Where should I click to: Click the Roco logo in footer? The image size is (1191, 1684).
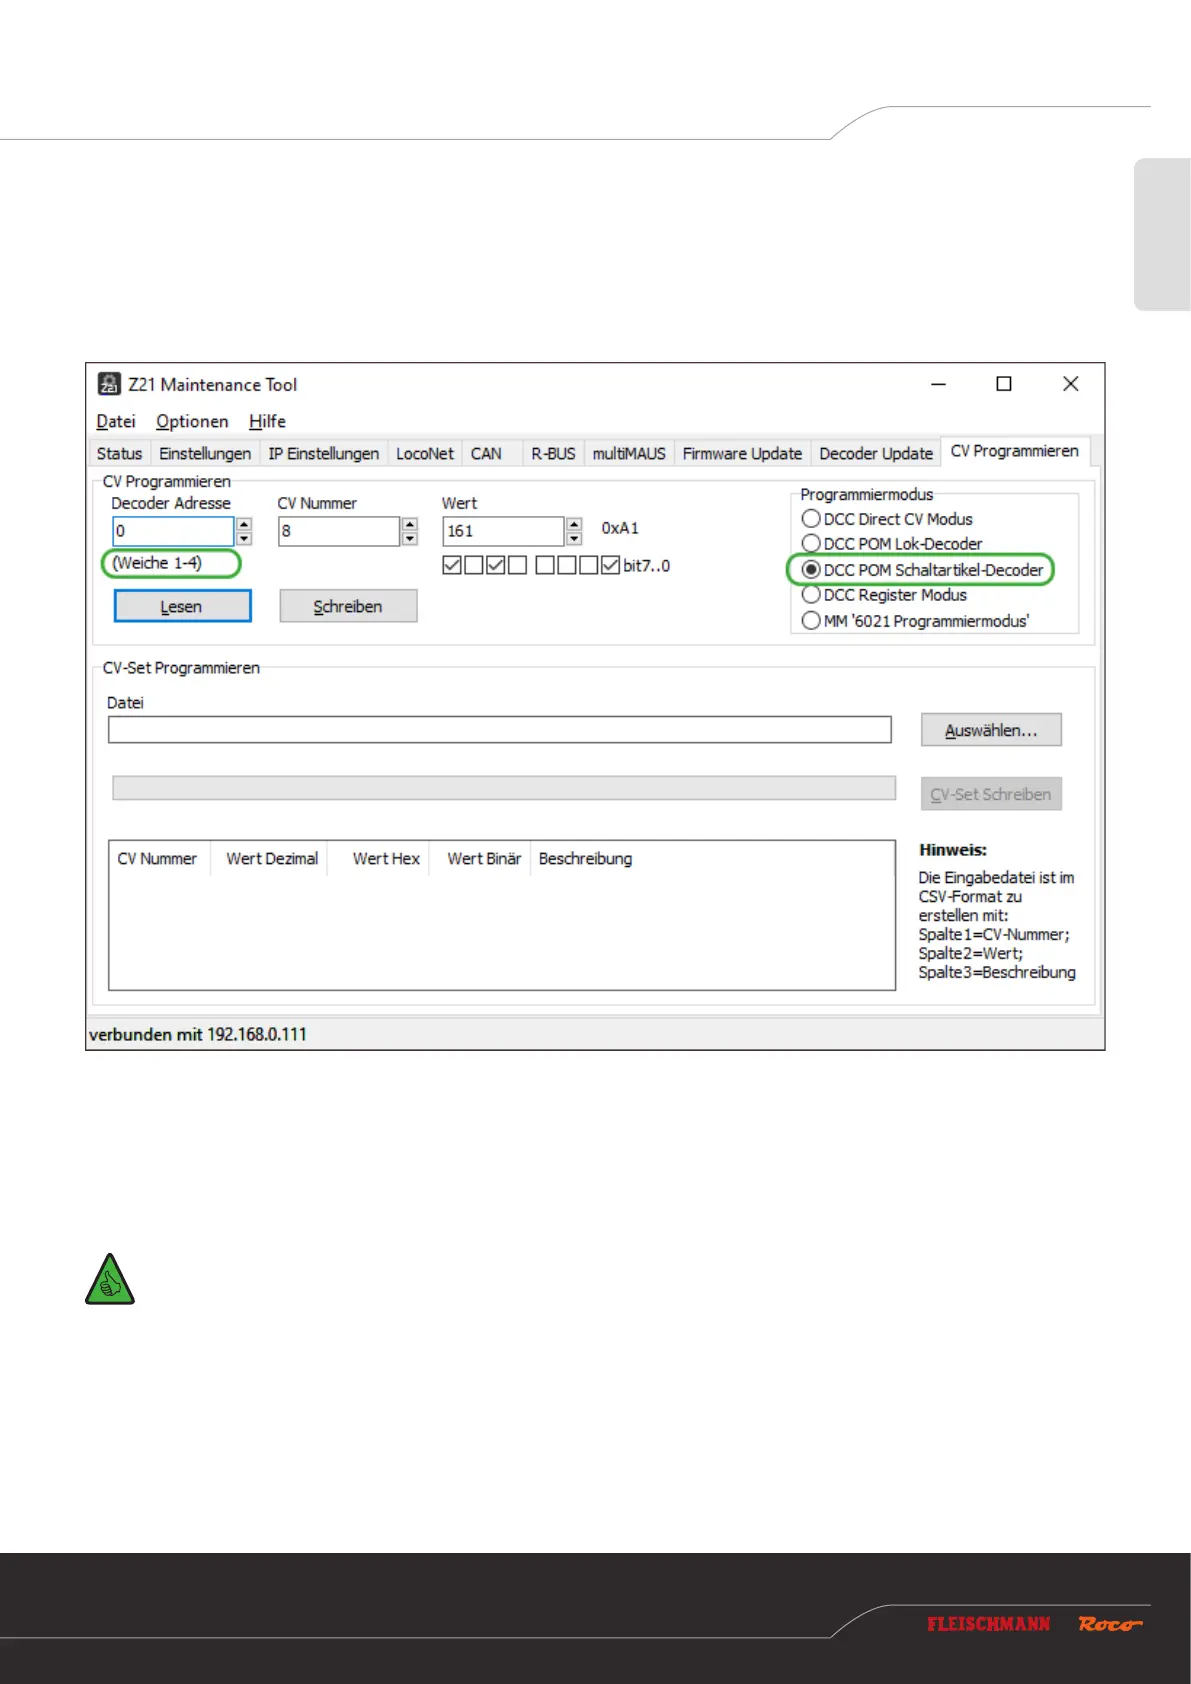pyautogui.click(x=1110, y=1624)
